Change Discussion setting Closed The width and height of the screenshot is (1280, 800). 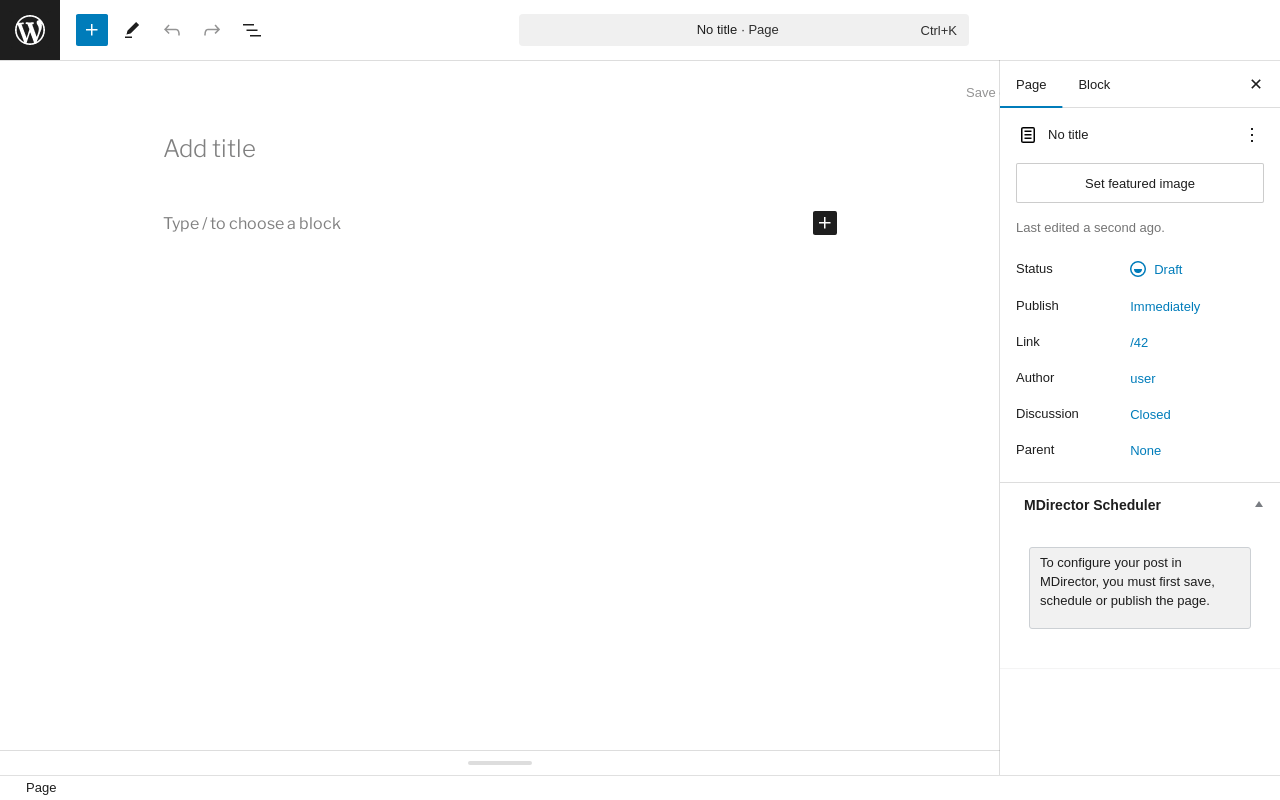[x=1150, y=414]
